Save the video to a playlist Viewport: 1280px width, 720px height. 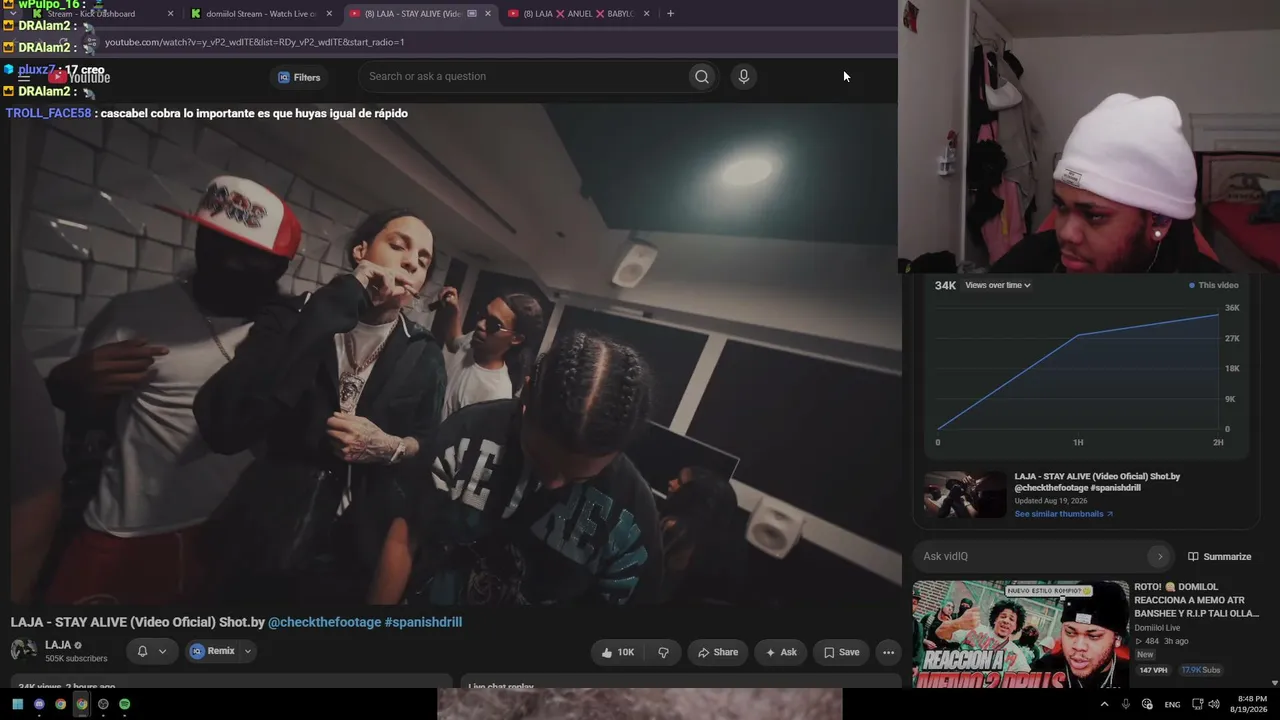[841, 652]
